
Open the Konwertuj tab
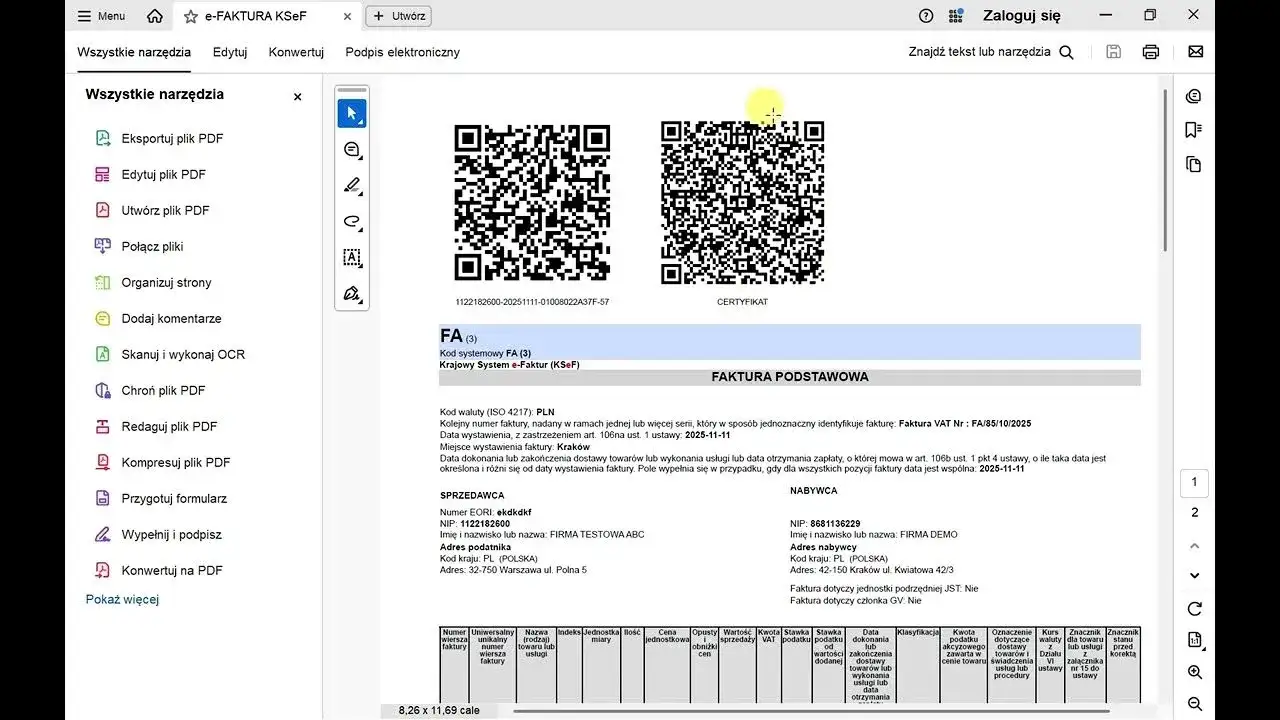296,52
